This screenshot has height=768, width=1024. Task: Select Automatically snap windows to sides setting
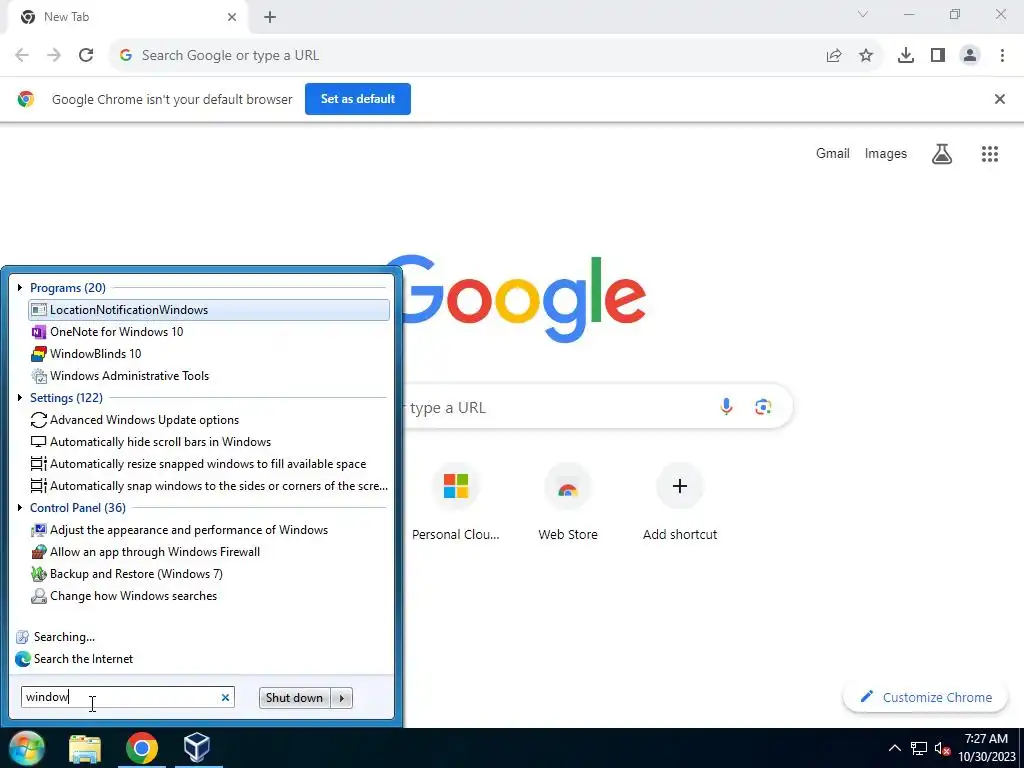pyautogui.click(x=209, y=486)
